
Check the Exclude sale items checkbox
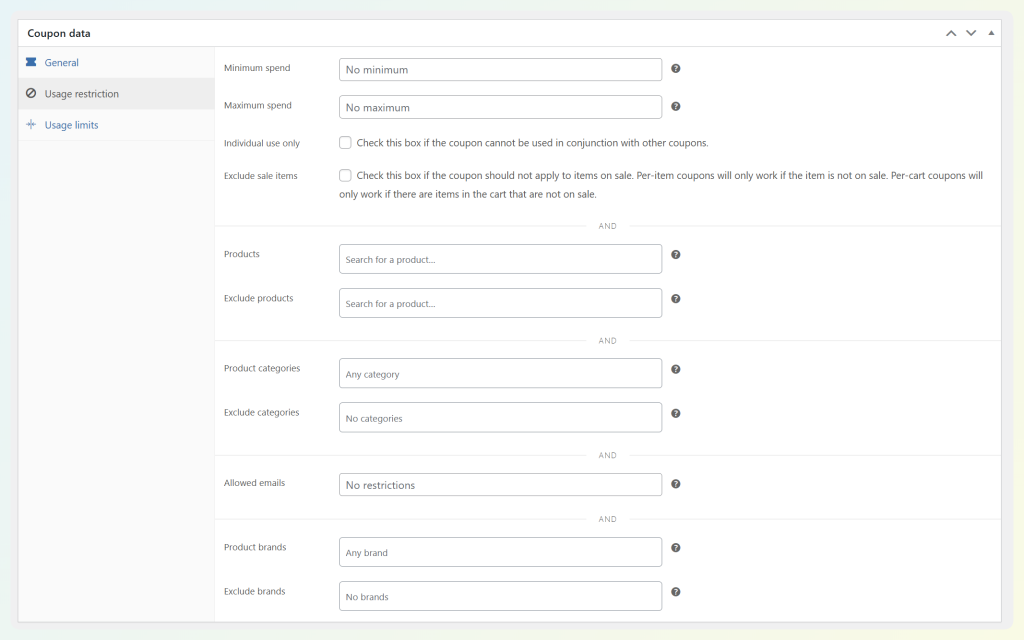(345, 175)
